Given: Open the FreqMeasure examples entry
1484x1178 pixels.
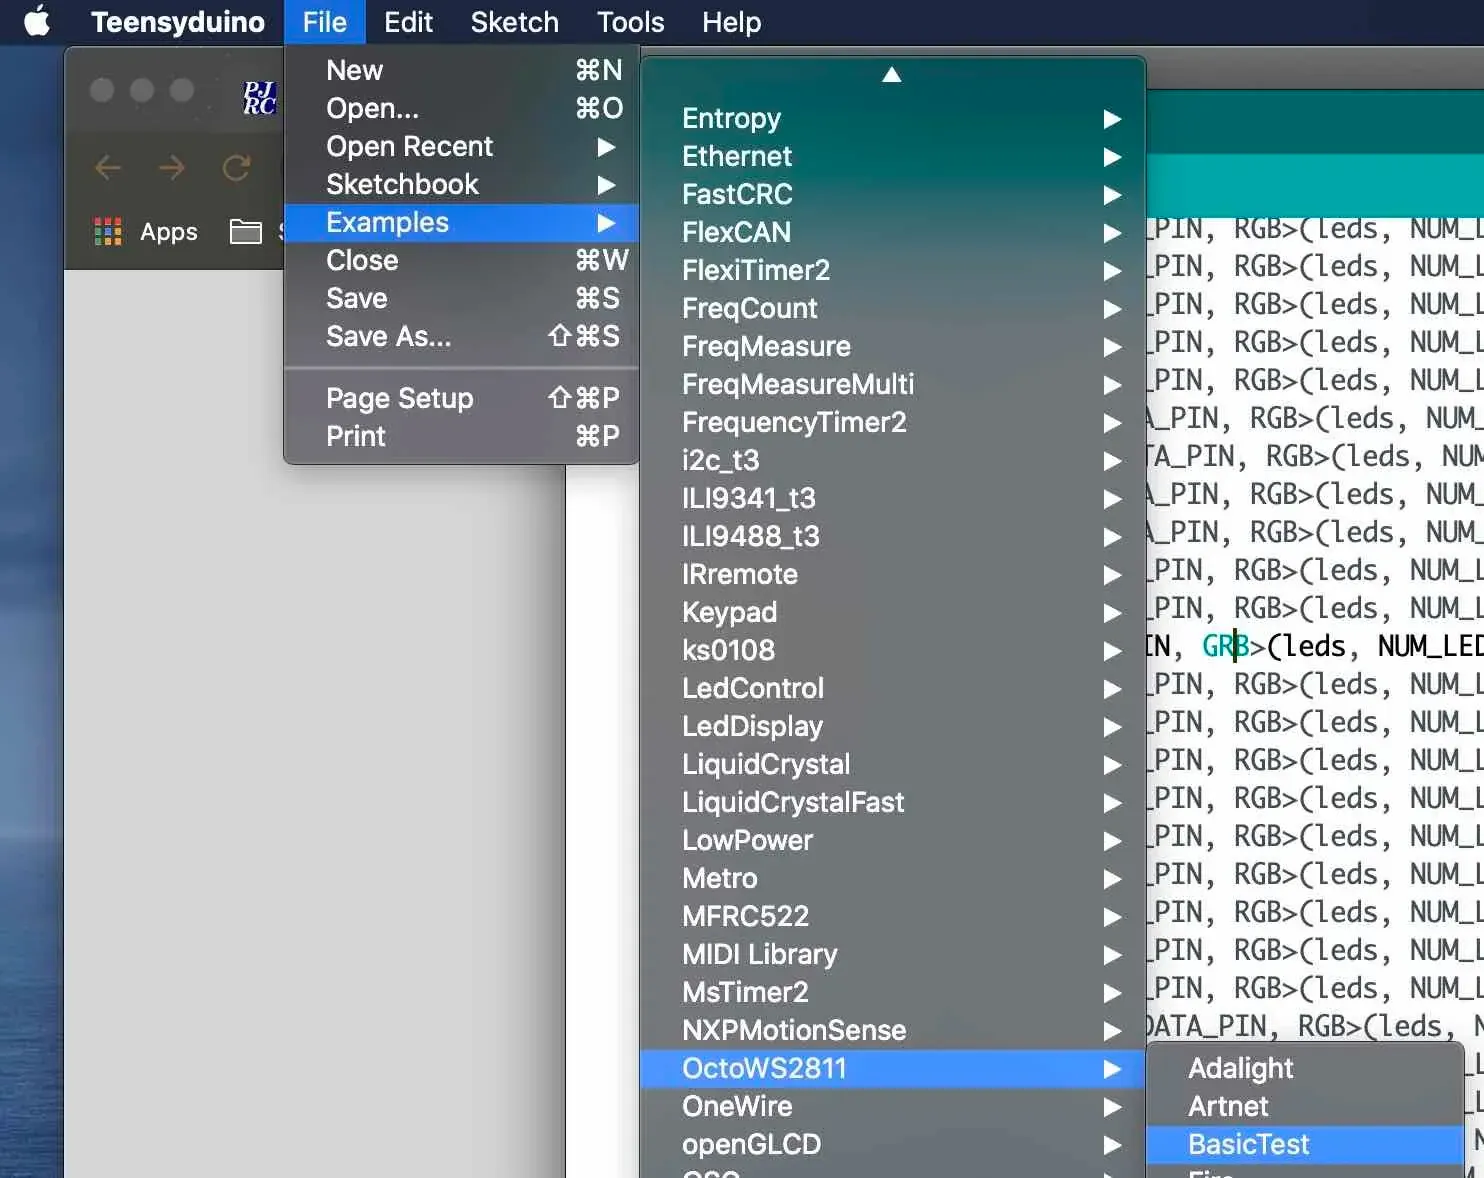Looking at the screenshot, I should click(x=892, y=346).
